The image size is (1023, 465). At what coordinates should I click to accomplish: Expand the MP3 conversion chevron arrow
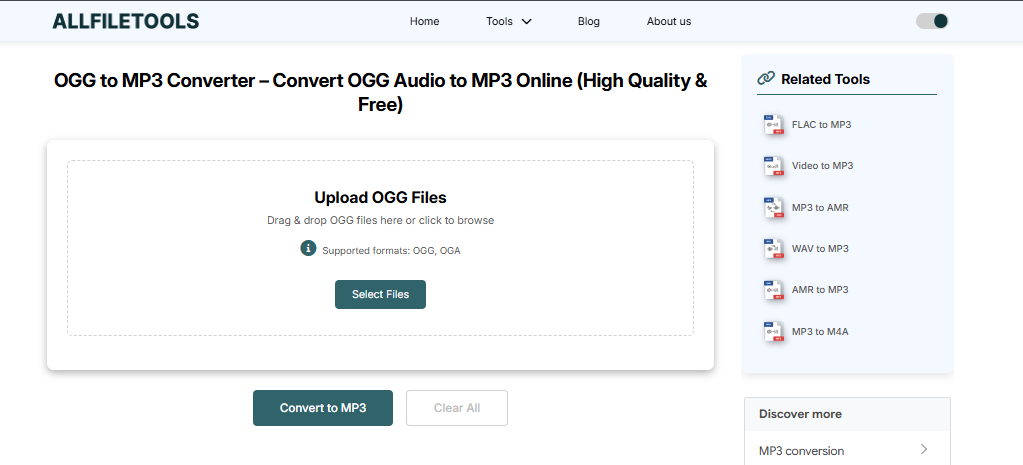coord(923,450)
